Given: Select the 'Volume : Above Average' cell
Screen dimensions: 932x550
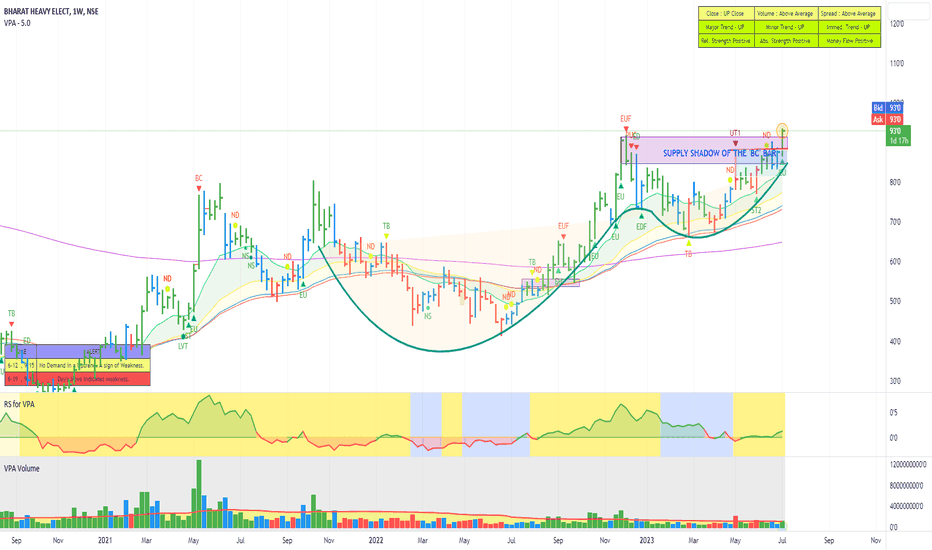Looking at the screenshot, I should point(786,13).
